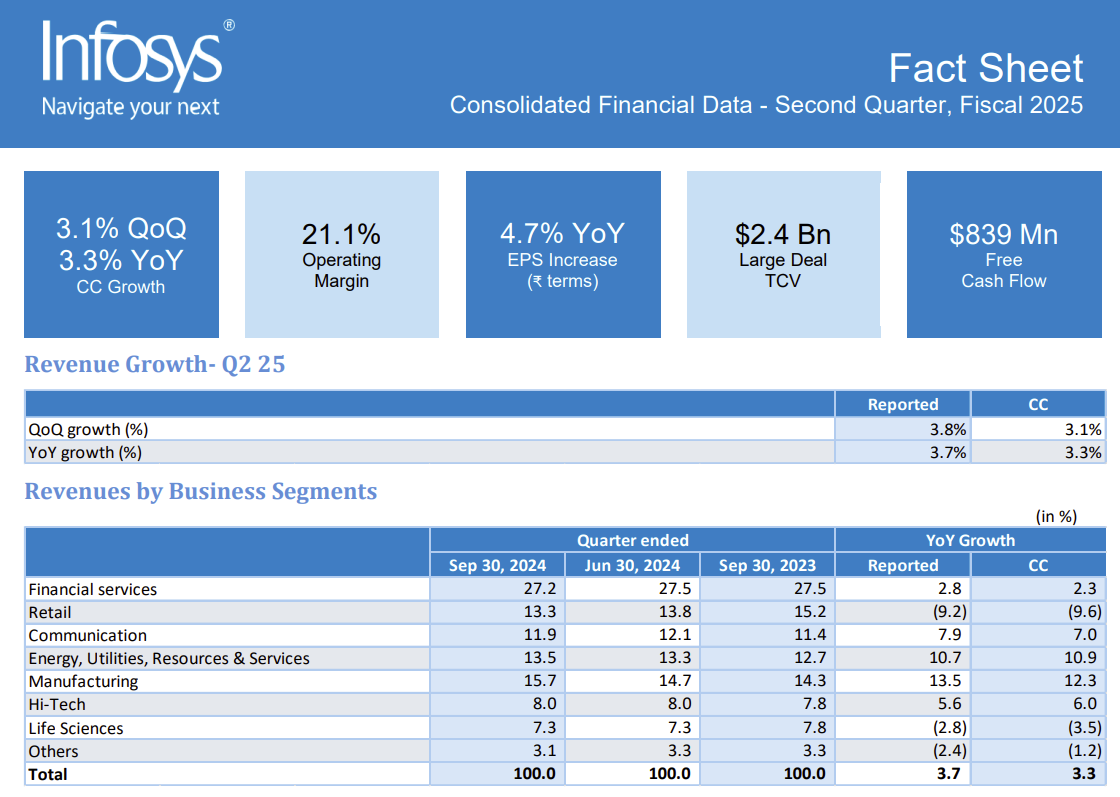Open the Large Deal TCV tile

pyautogui.click(x=783, y=254)
